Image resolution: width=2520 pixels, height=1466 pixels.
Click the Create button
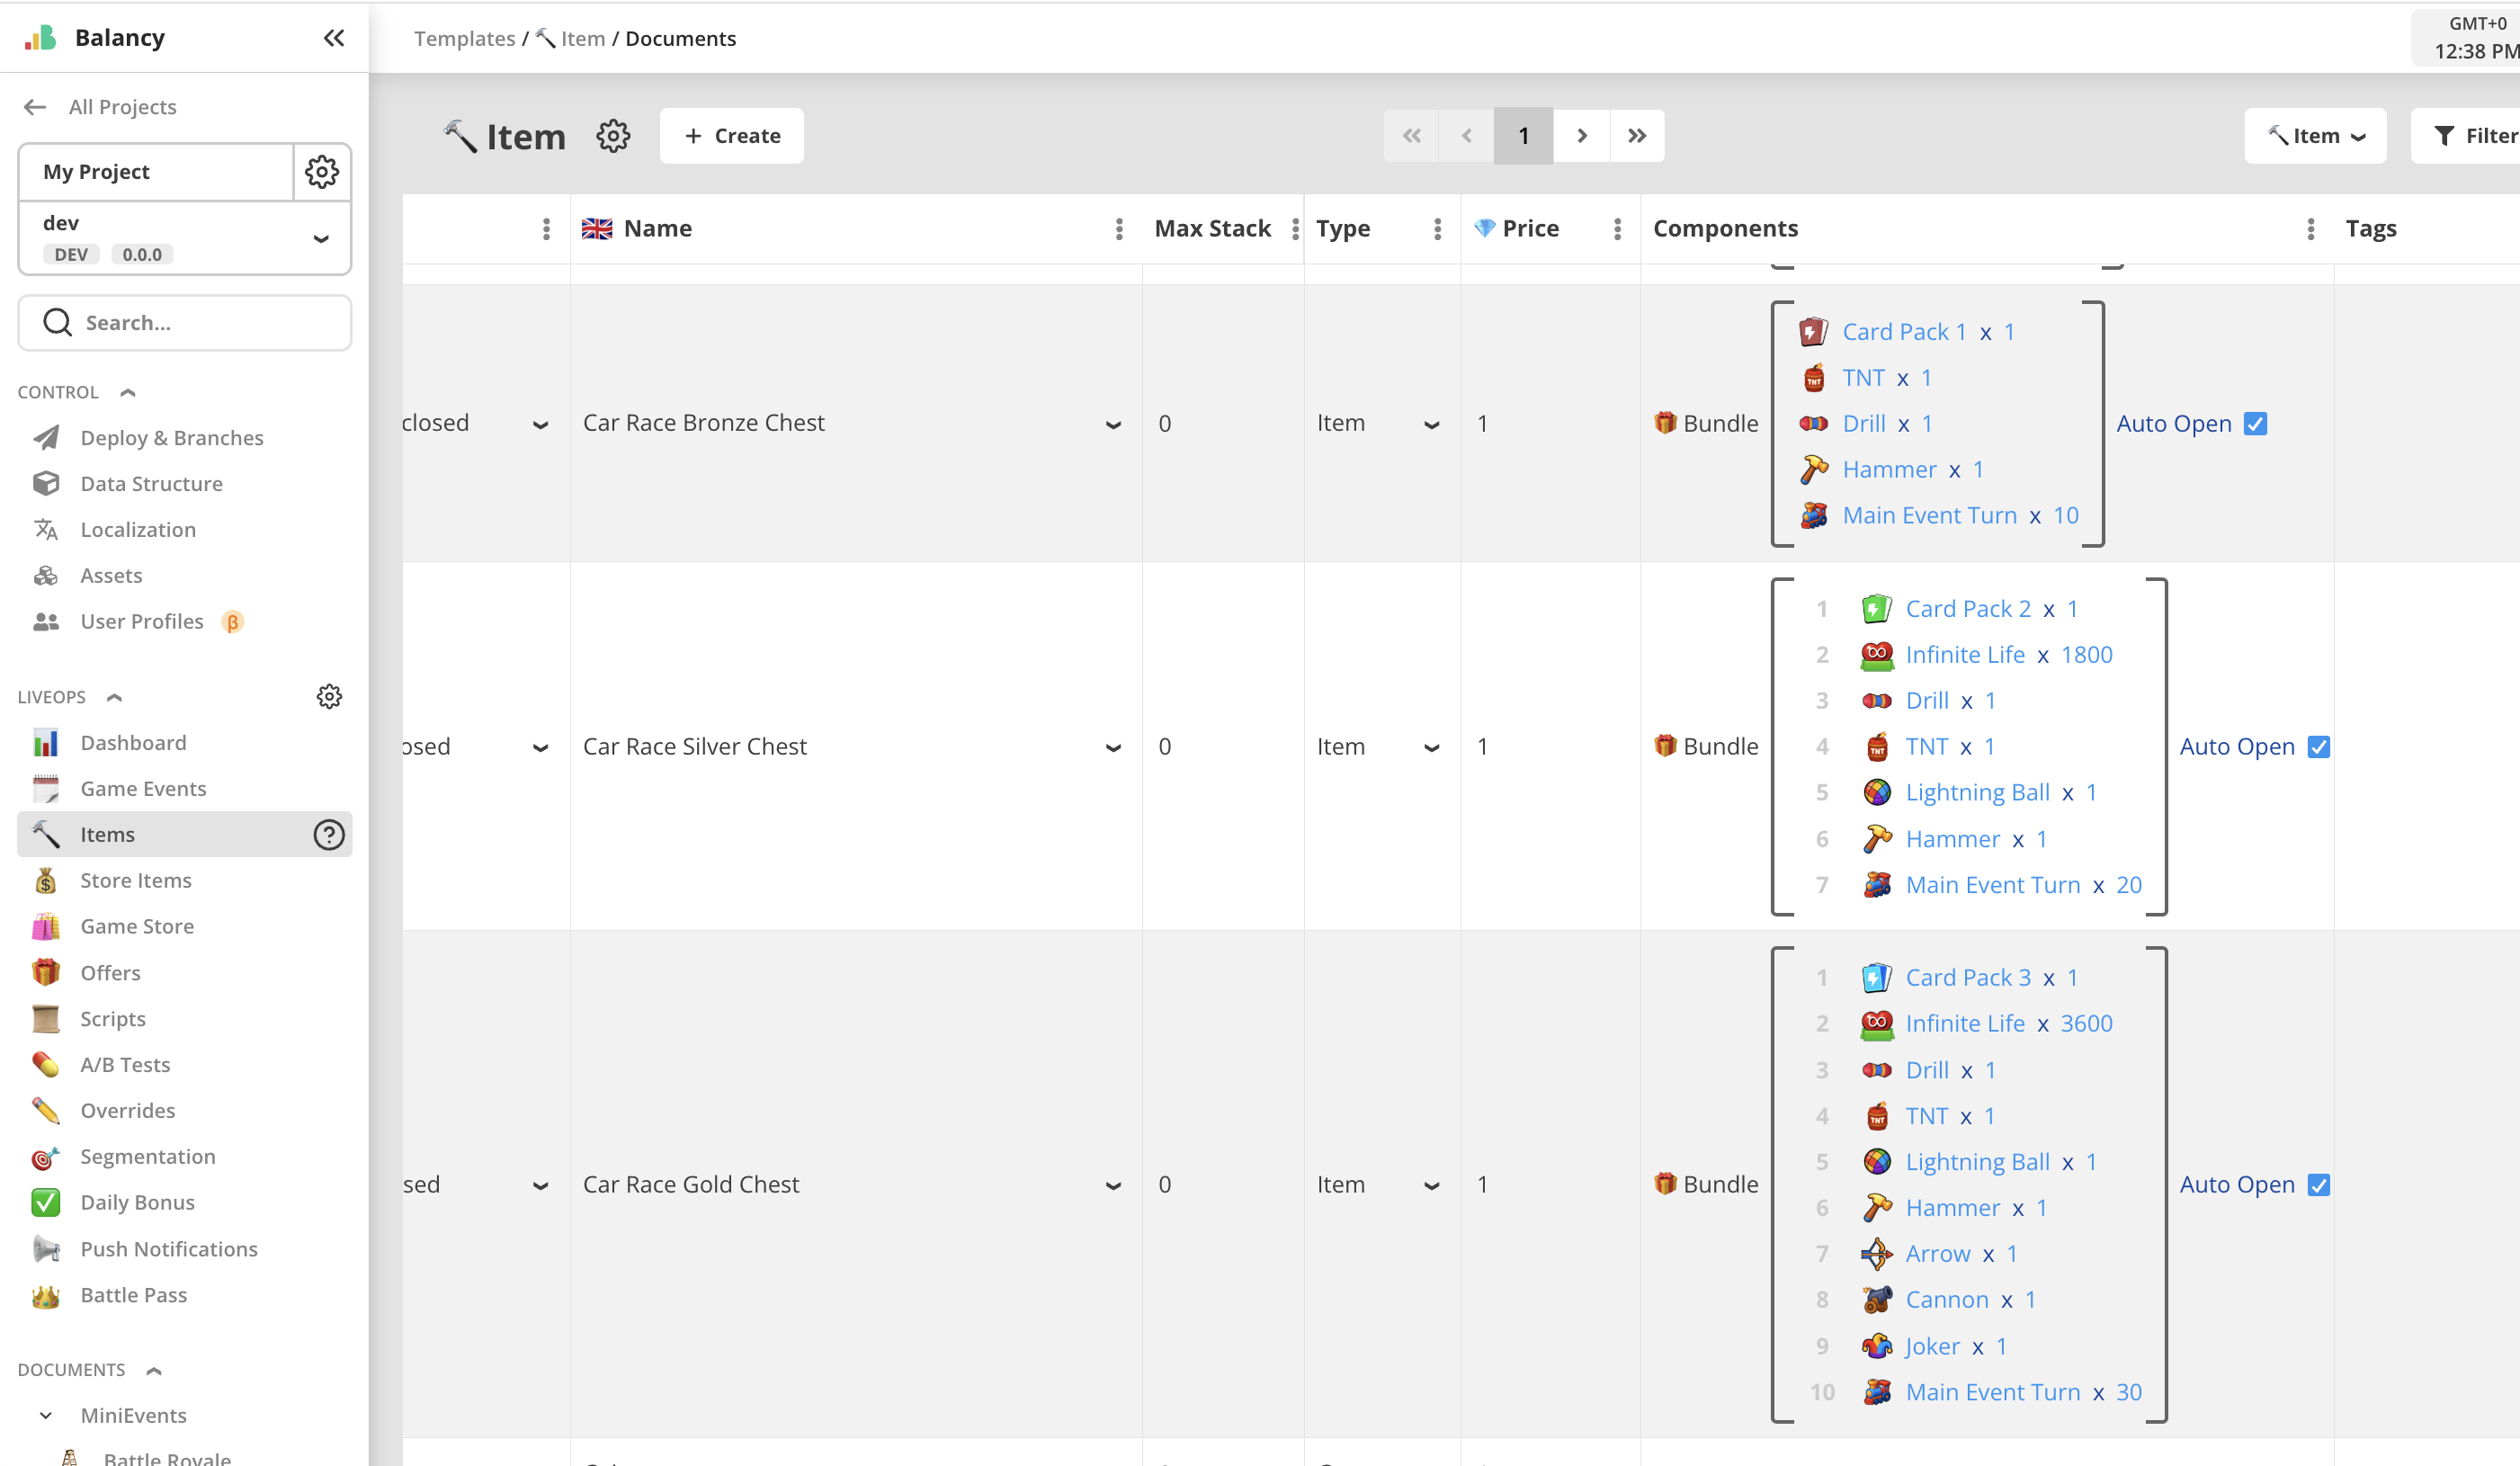(731, 136)
